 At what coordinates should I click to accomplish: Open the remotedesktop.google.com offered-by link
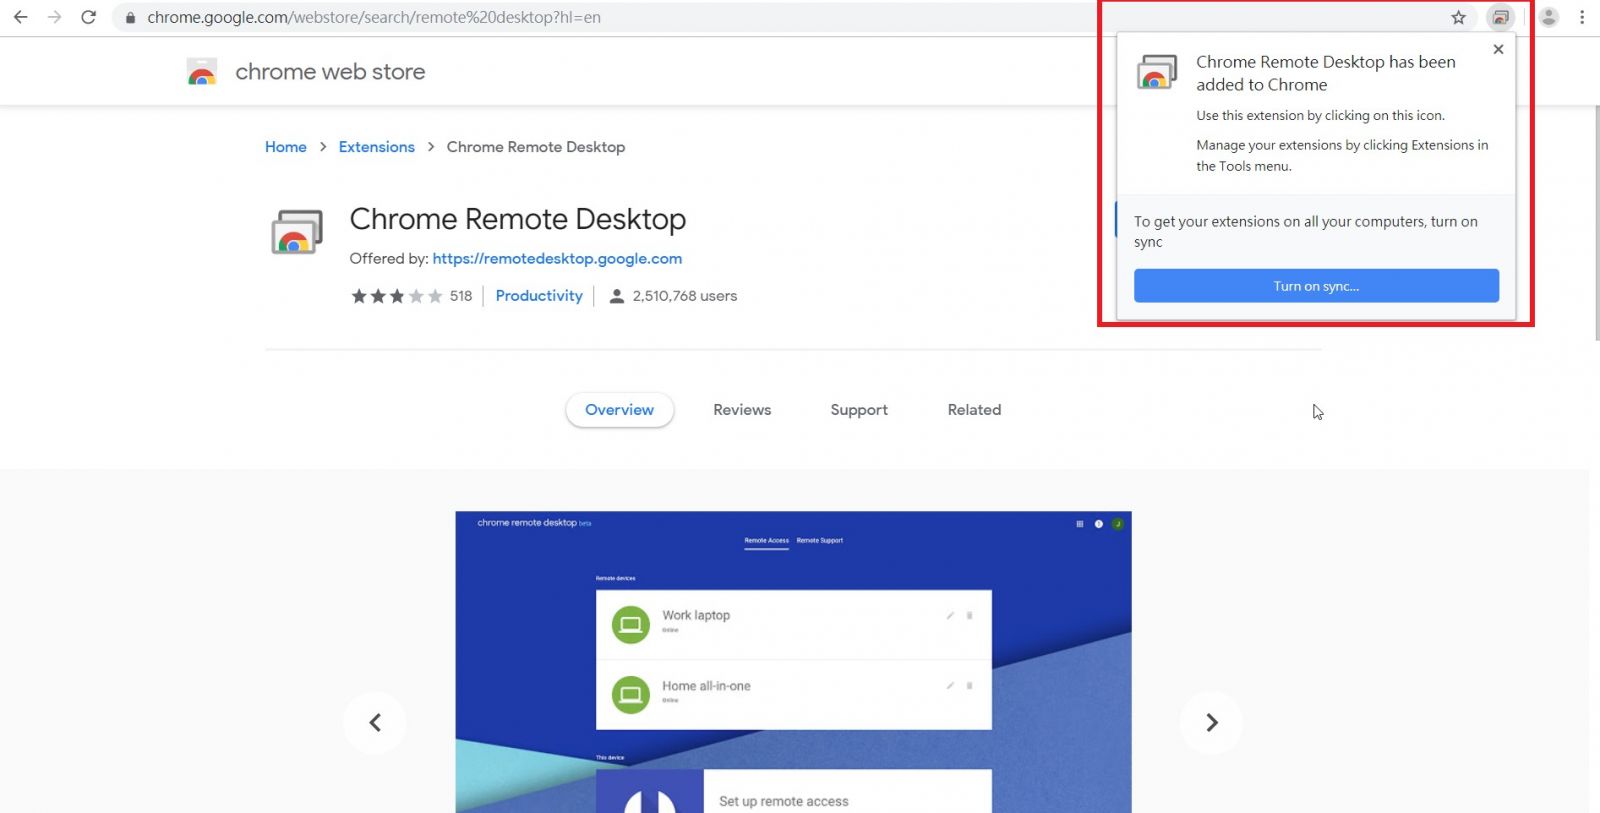(557, 259)
